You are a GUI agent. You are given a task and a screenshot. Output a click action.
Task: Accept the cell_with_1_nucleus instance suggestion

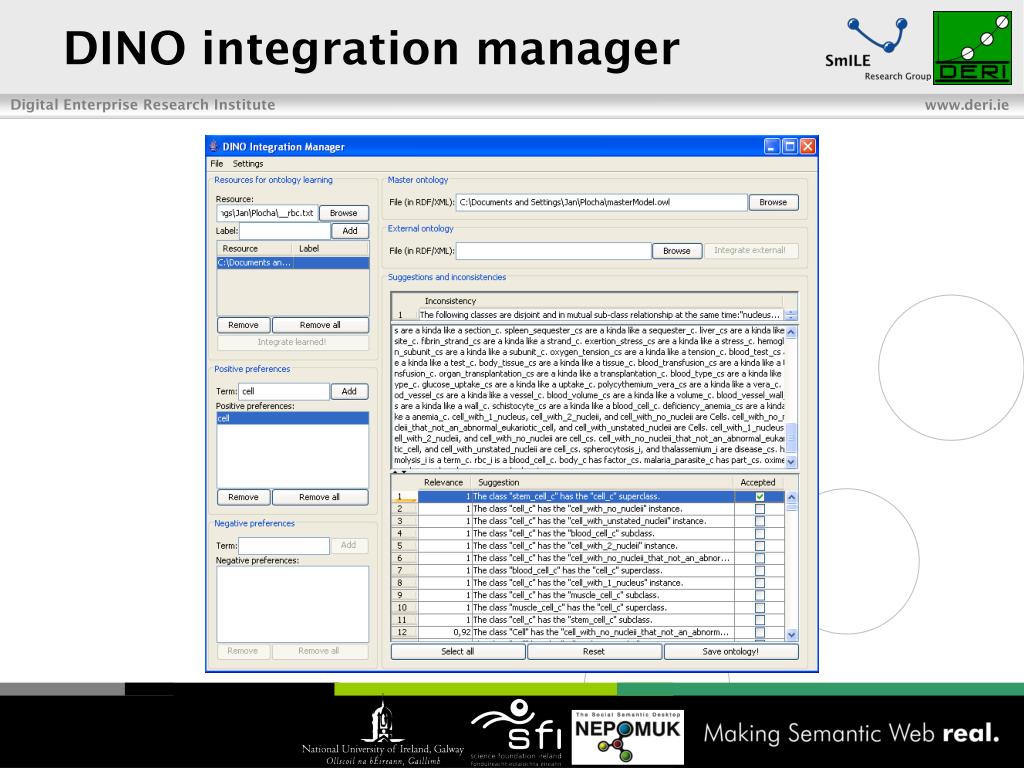[760, 583]
